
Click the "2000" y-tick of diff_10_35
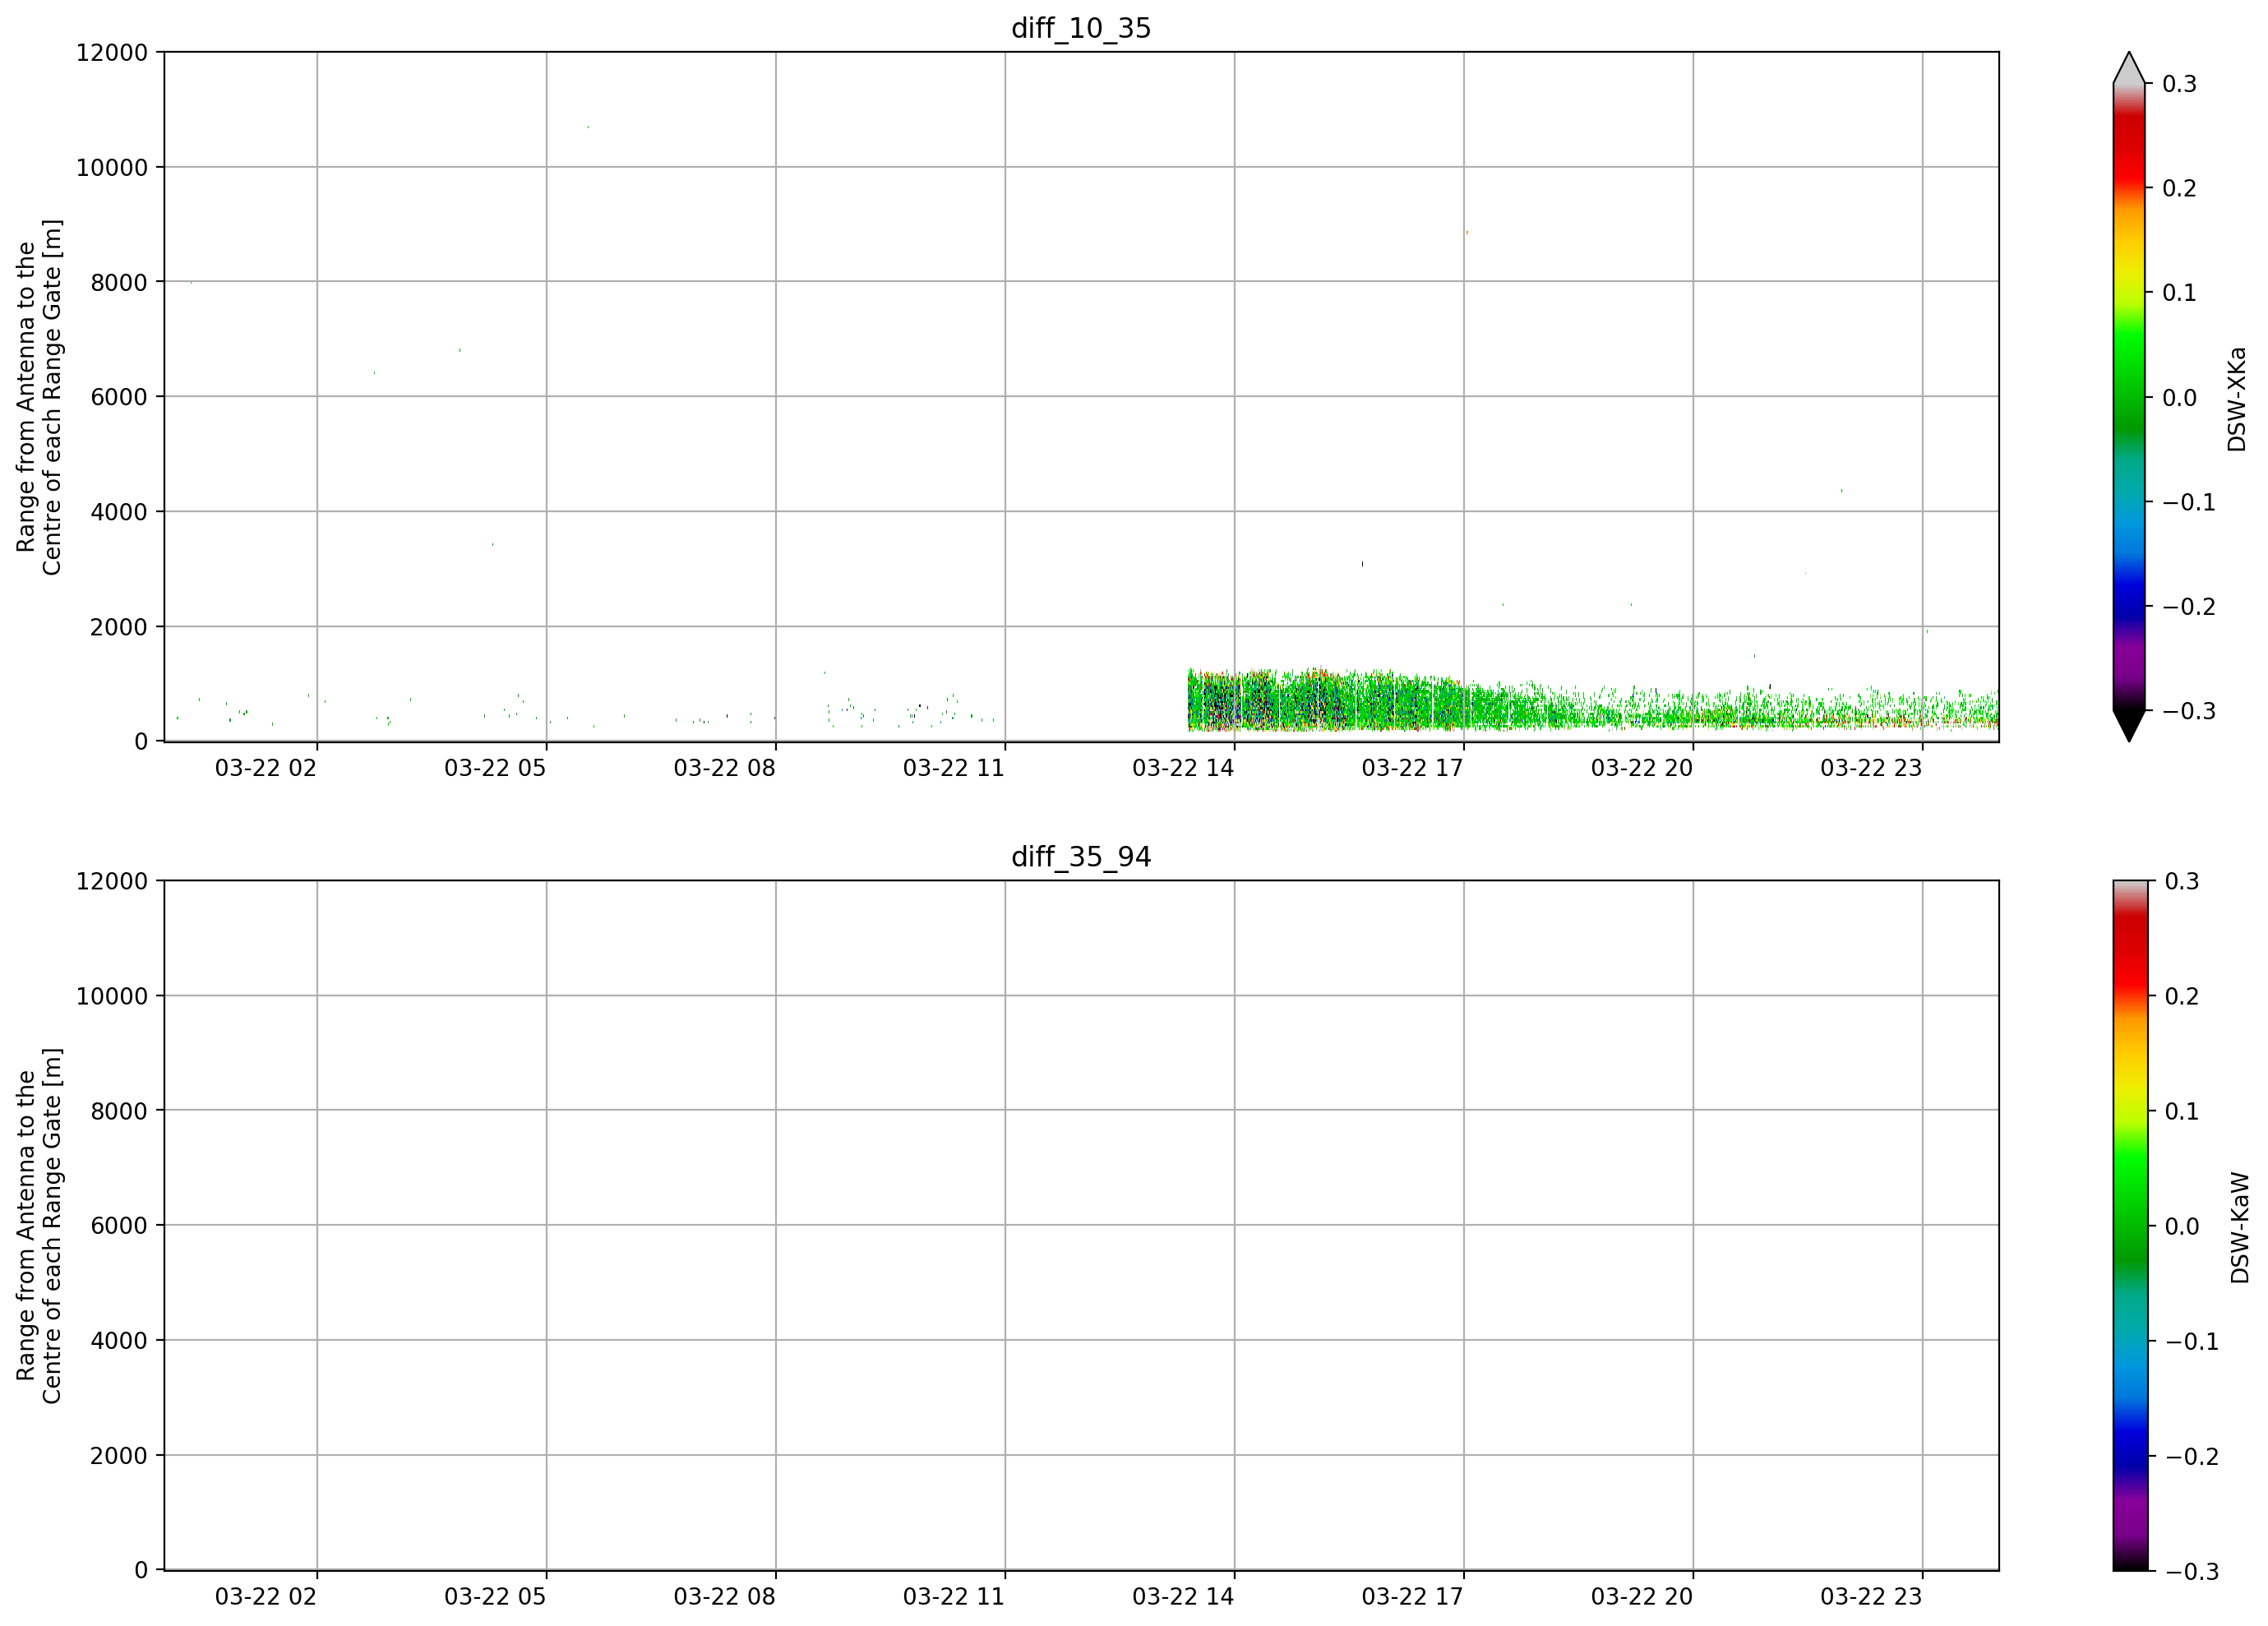click(119, 627)
